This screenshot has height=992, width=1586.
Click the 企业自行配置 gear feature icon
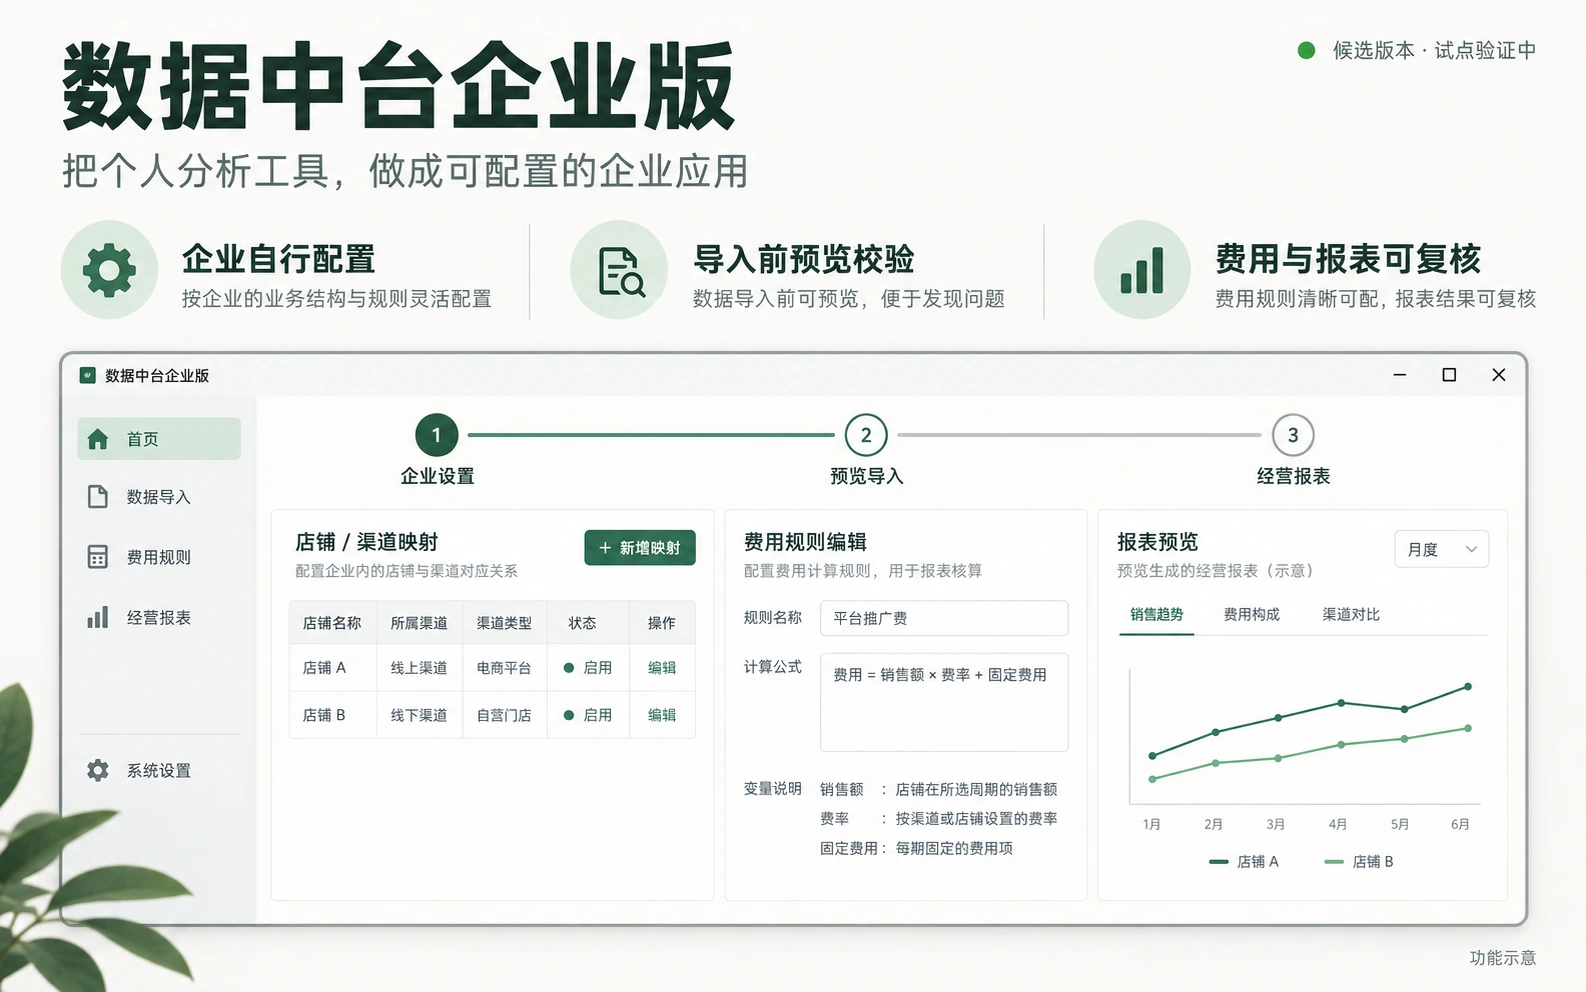[x=109, y=270]
